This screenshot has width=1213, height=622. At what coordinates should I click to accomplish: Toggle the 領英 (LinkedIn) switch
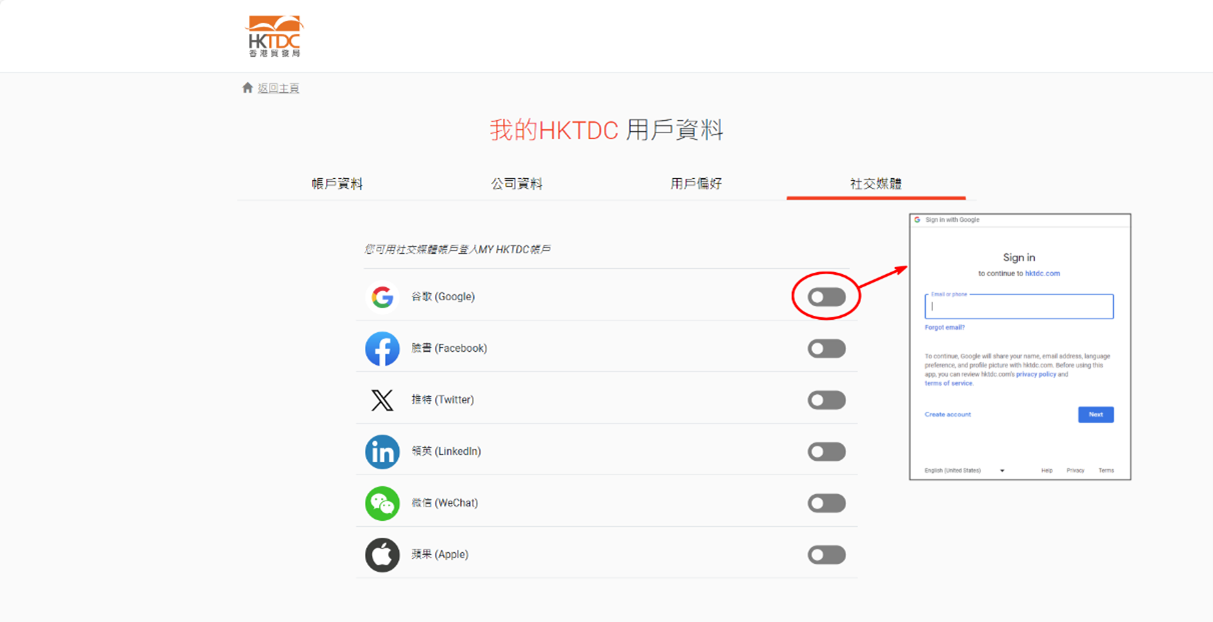coord(827,452)
